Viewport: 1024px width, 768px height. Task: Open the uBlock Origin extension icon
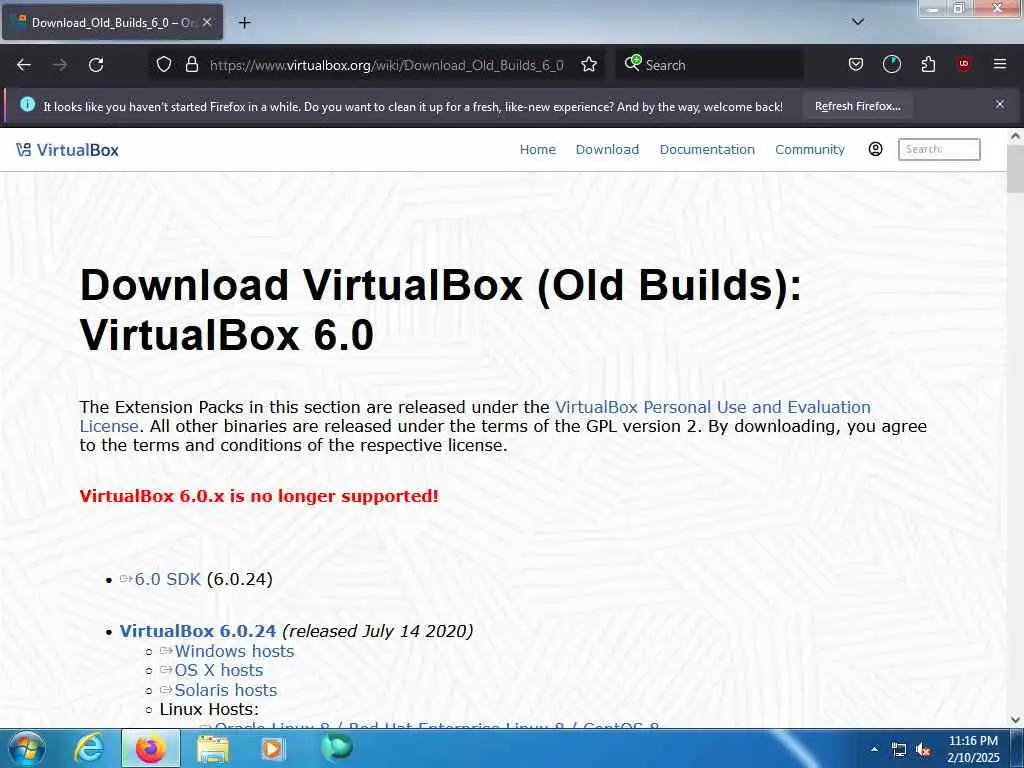point(963,64)
